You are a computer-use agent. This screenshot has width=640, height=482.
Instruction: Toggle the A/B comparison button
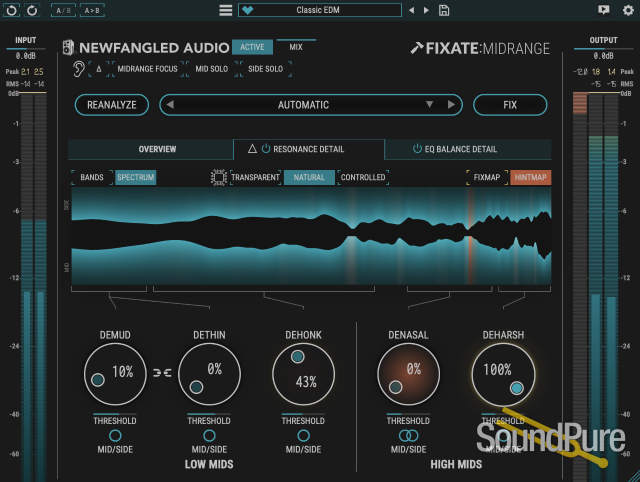[x=63, y=10]
